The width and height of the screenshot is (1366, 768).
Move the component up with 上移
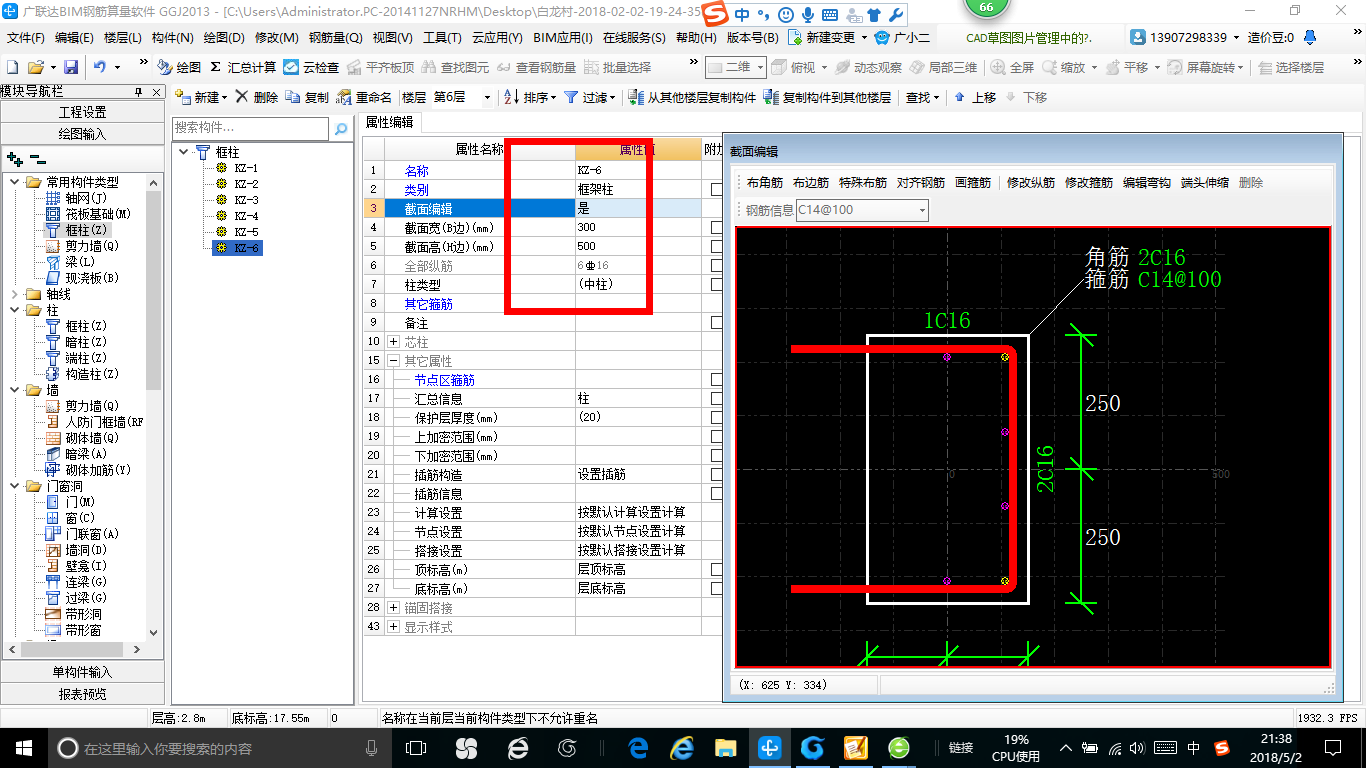click(975, 97)
